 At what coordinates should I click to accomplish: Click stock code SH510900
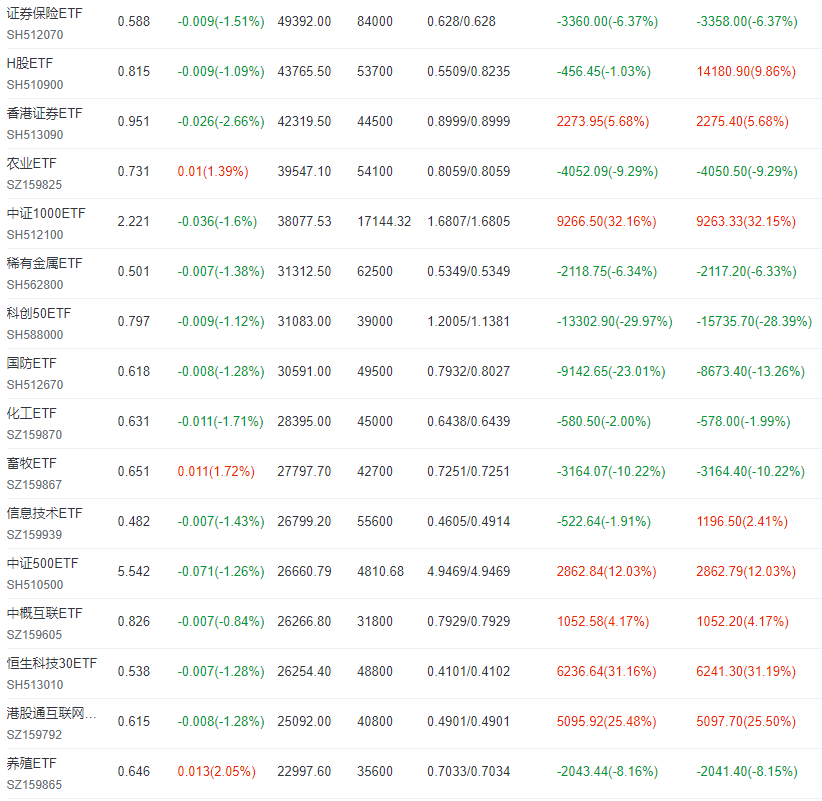point(35,84)
